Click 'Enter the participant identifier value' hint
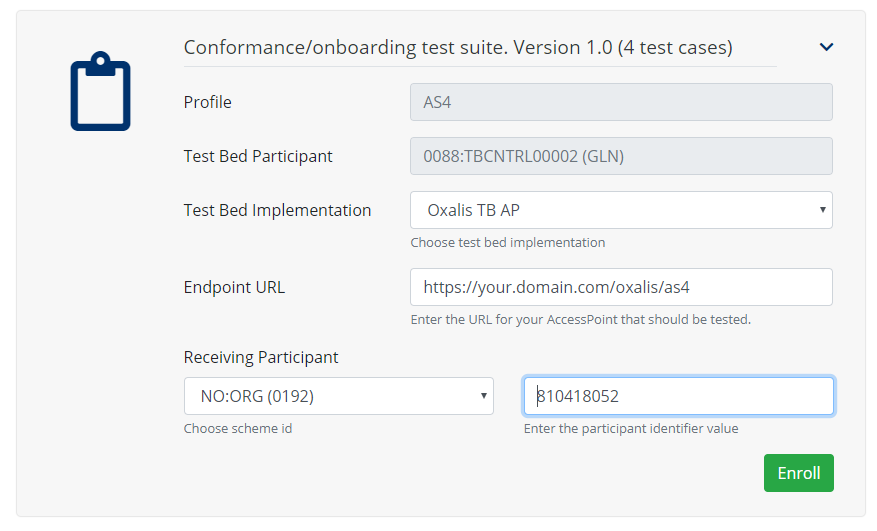 pos(631,429)
